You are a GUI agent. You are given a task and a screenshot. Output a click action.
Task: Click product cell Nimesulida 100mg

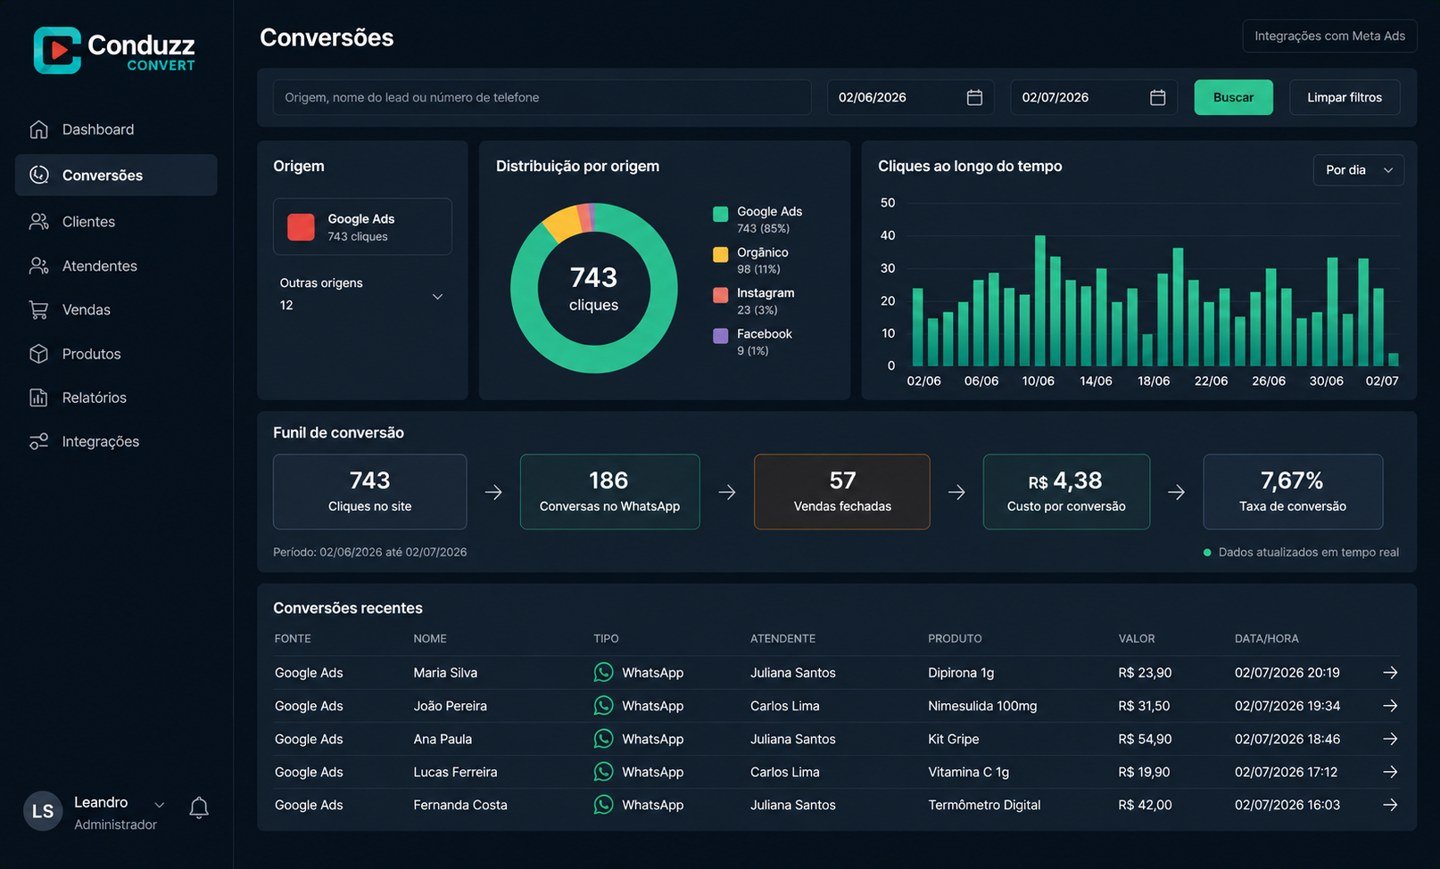click(982, 706)
